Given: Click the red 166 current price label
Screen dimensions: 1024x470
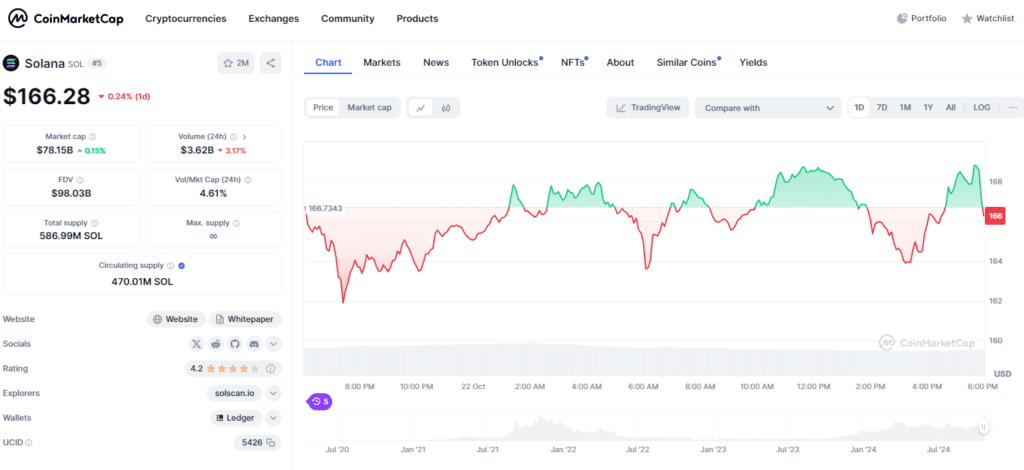Looking at the screenshot, I should tap(995, 216).
